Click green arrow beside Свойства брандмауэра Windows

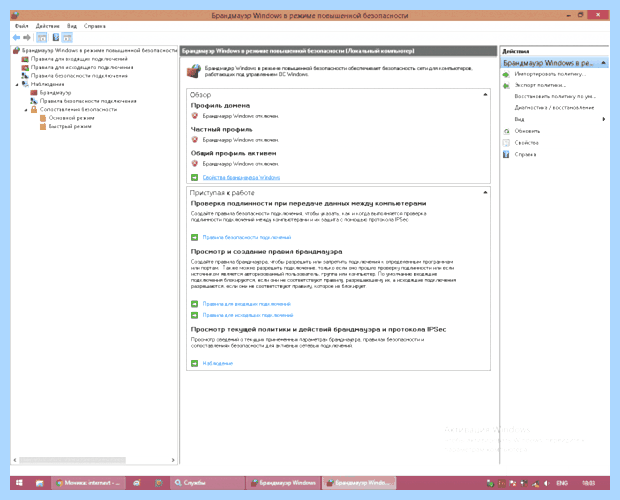pos(194,177)
